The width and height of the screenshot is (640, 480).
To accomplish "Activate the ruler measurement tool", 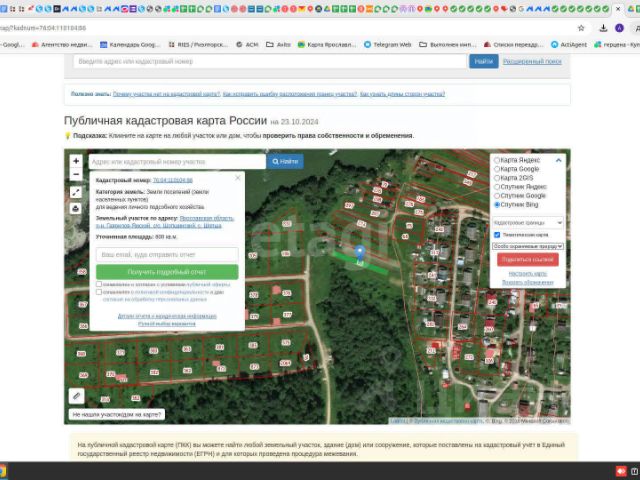I will 77,396.
